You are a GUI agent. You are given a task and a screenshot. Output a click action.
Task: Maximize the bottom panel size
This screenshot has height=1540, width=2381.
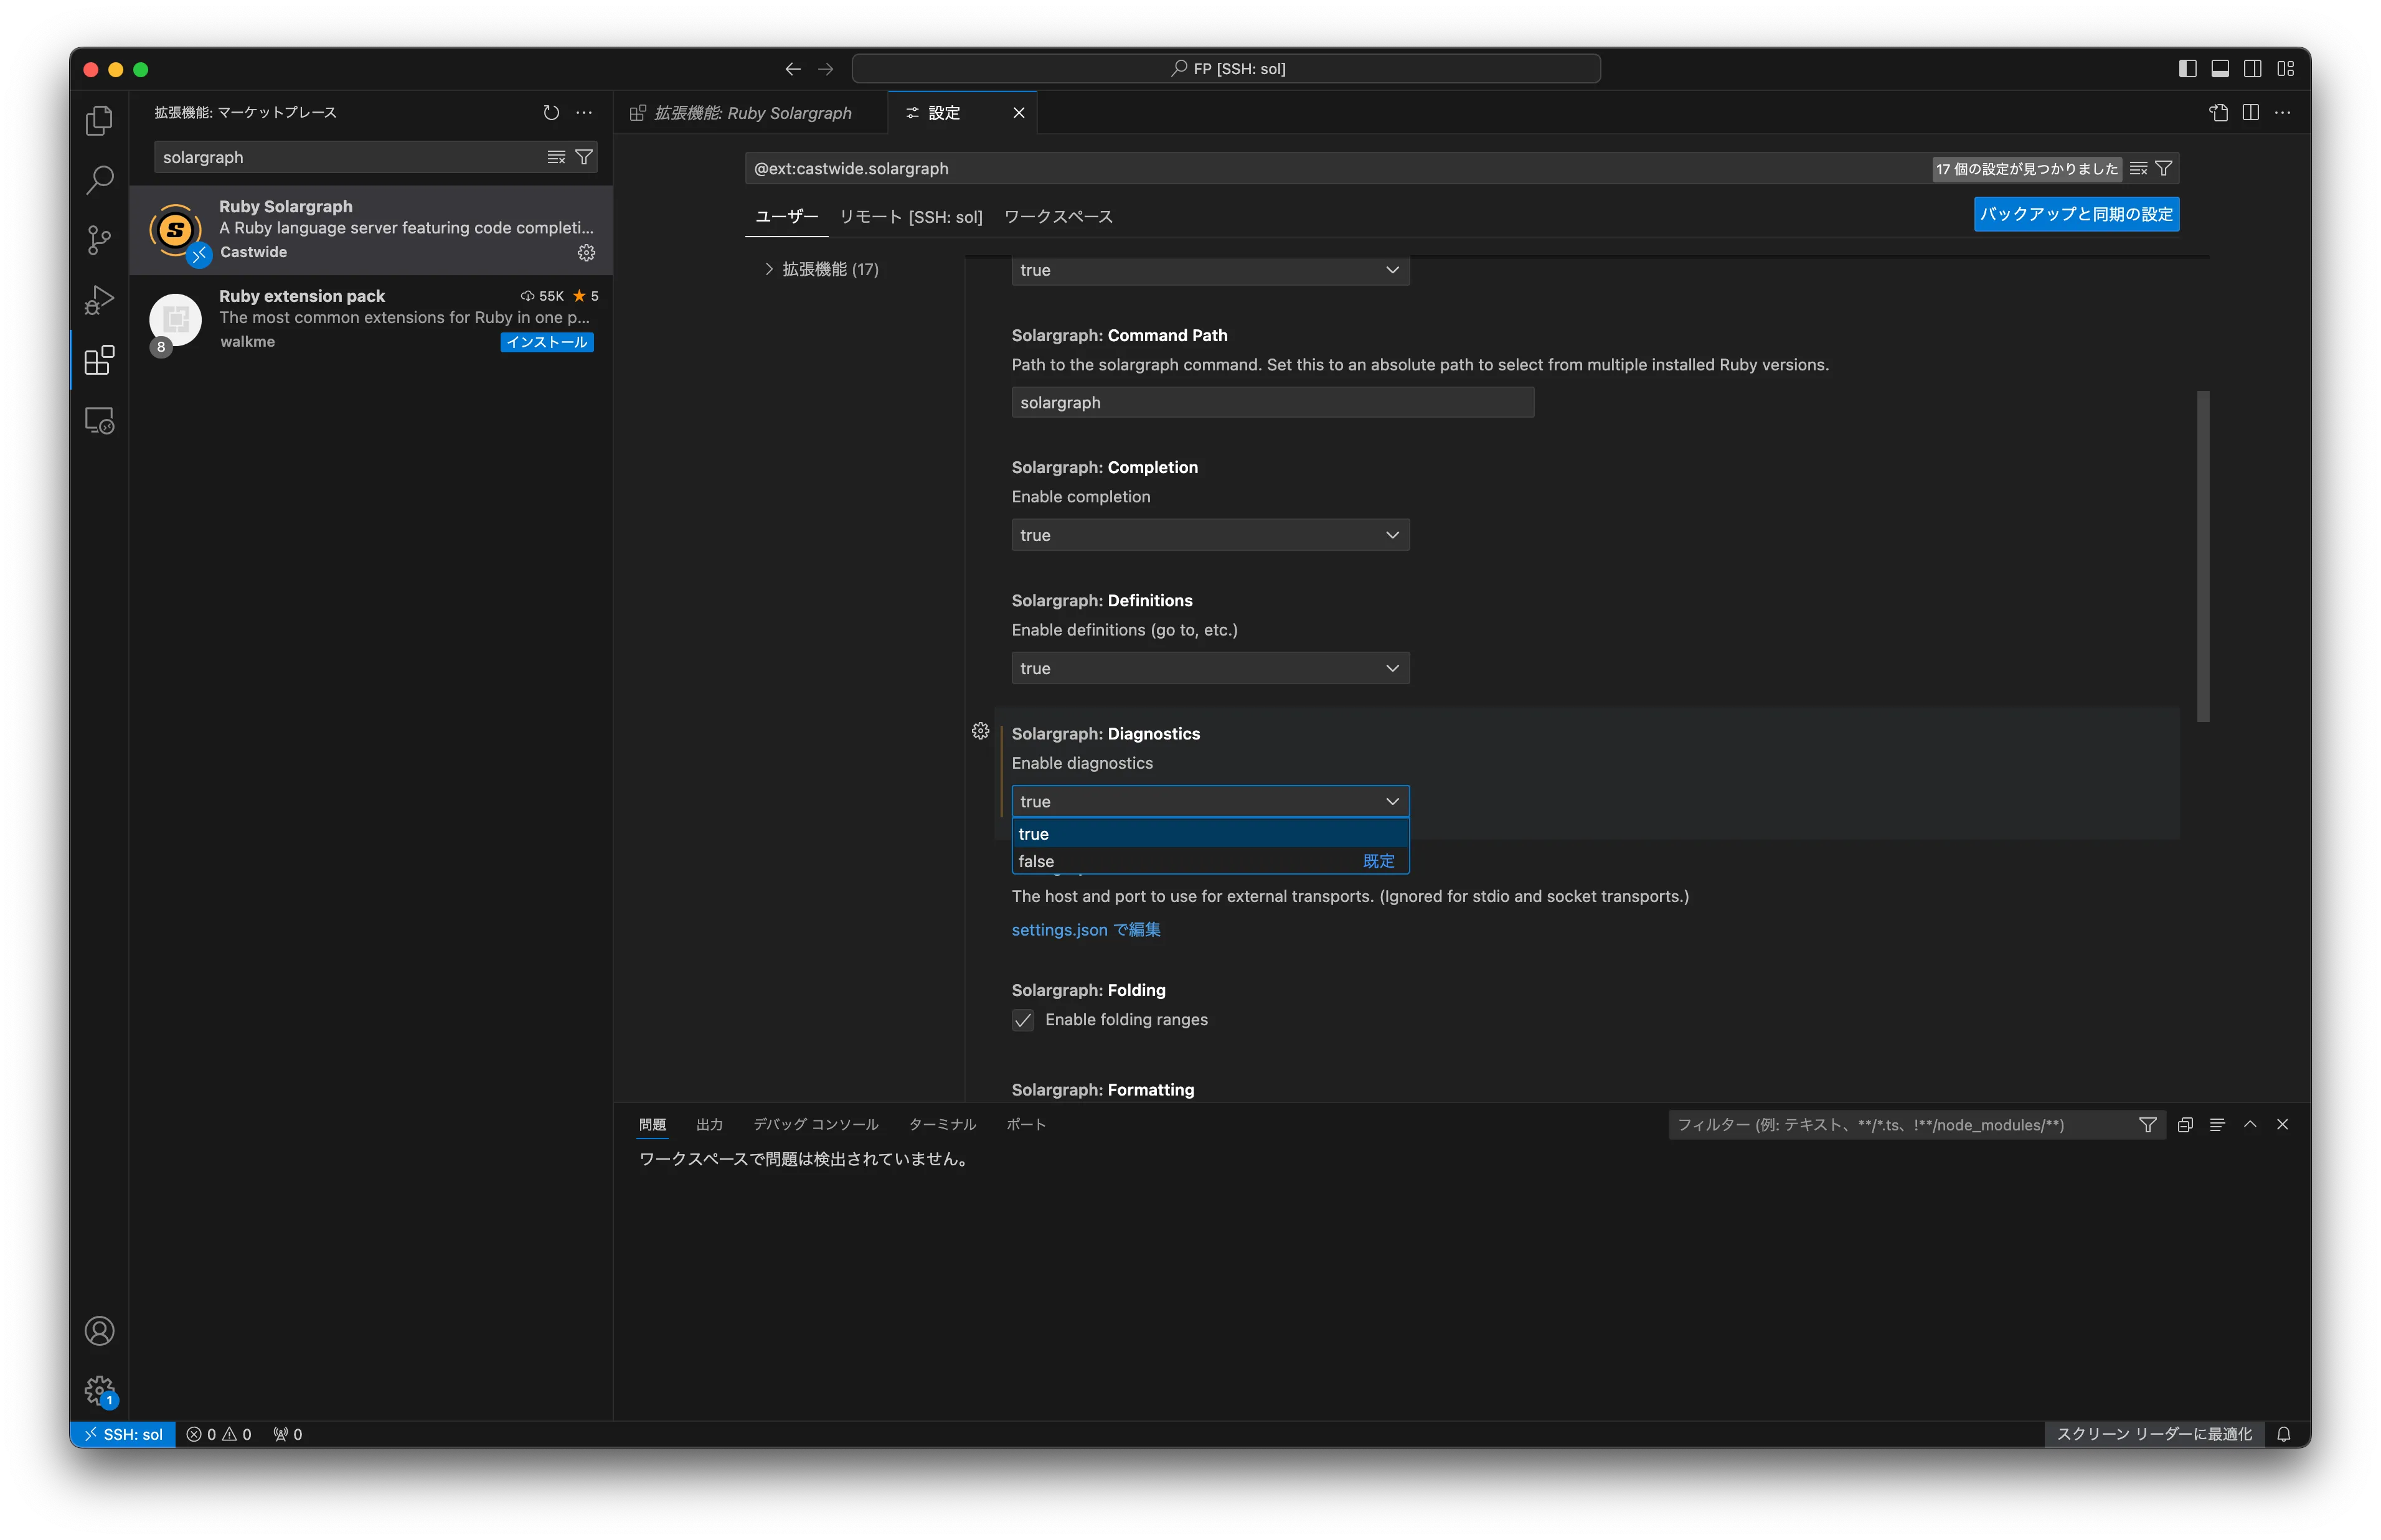2250,1124
